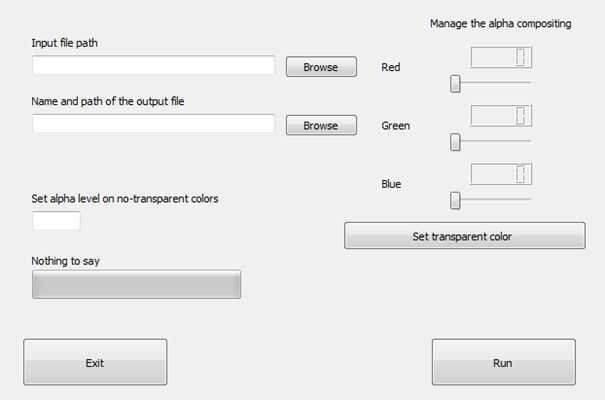Click the Browse button for output file

[321, 126]
